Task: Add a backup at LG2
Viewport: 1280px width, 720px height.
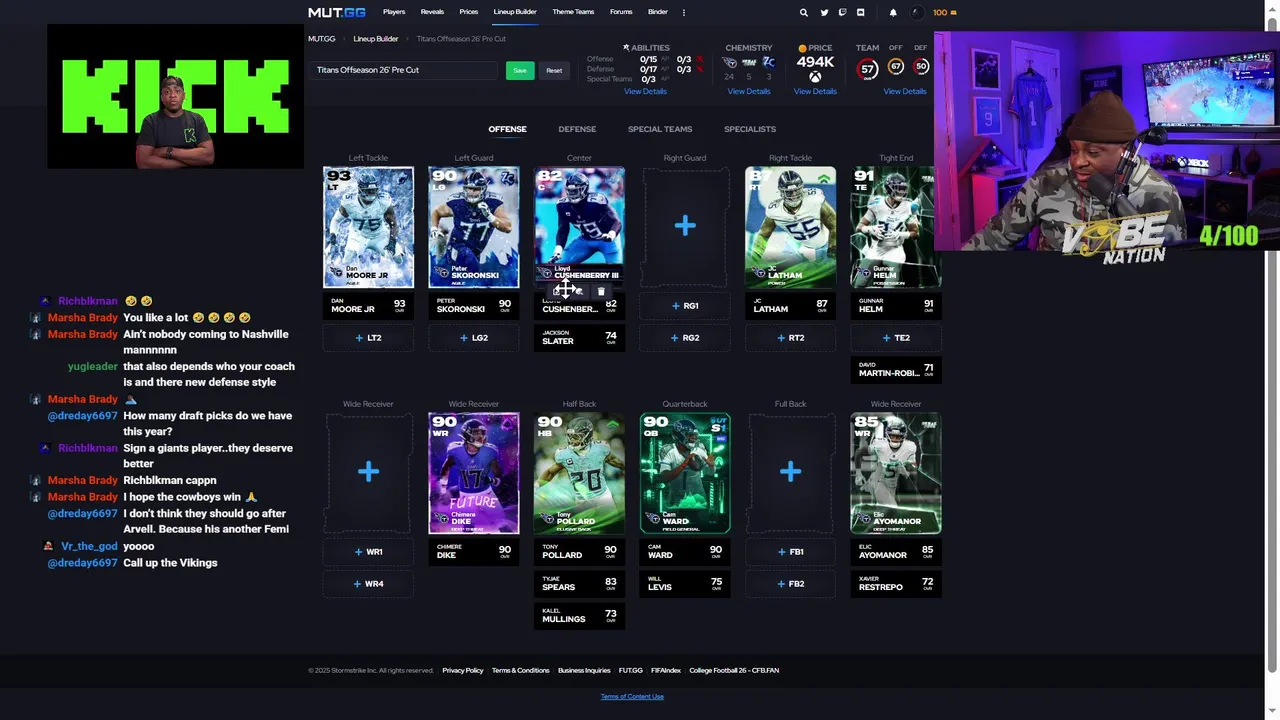Action: tap(474, 338)
